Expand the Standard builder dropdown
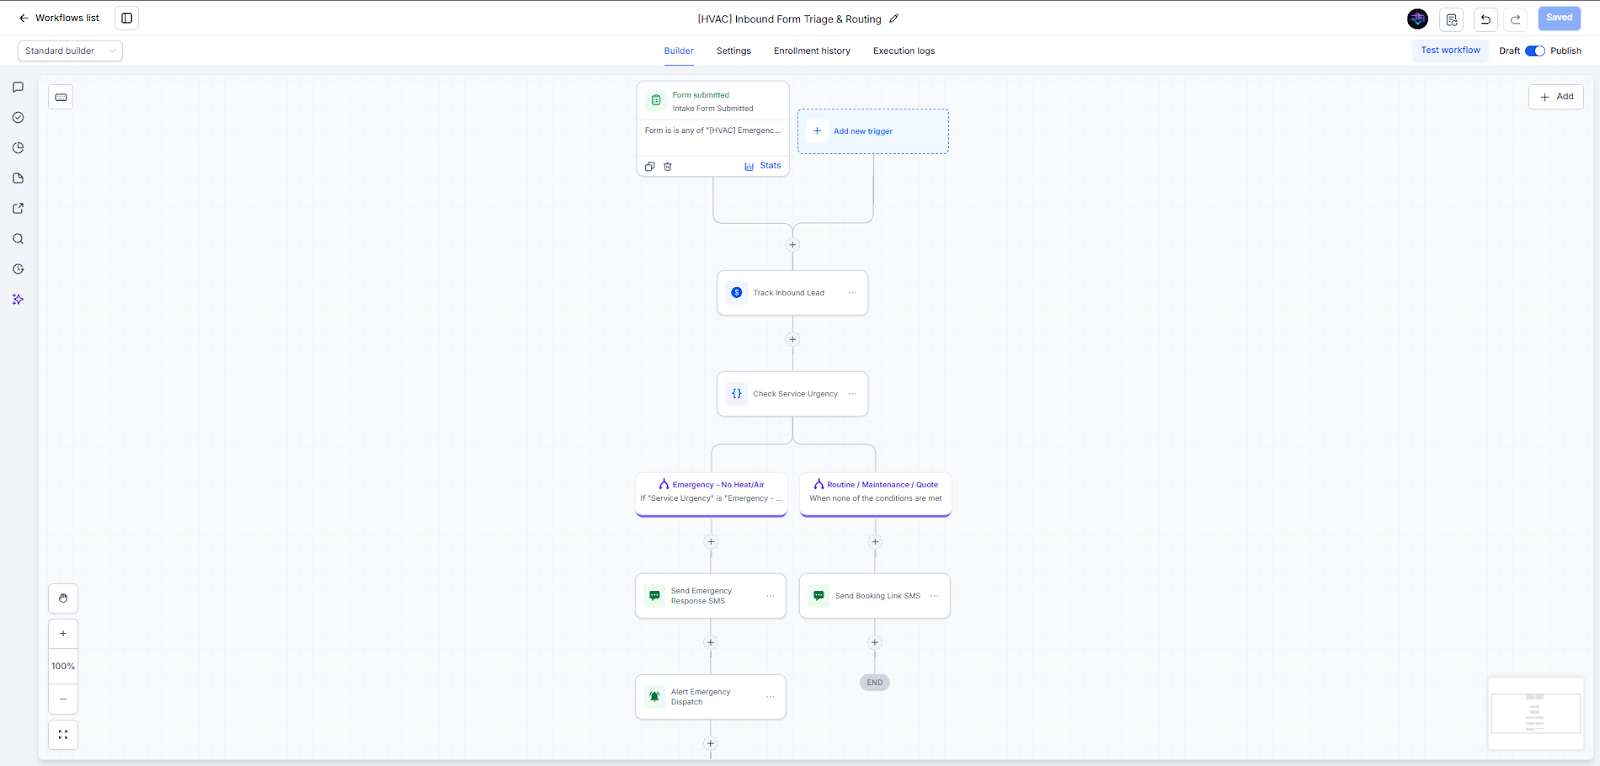1600x766 pixels. [70, 51]
